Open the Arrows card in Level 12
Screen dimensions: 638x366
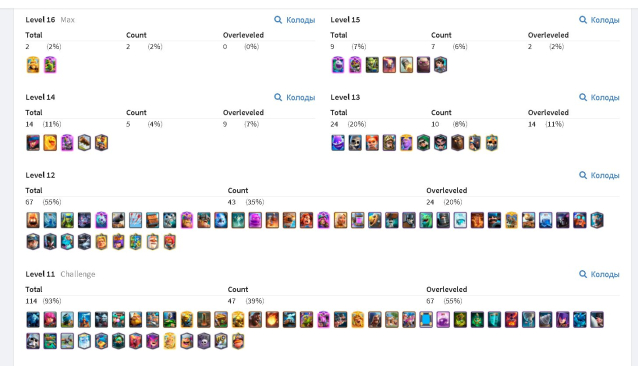pos(135,220)
